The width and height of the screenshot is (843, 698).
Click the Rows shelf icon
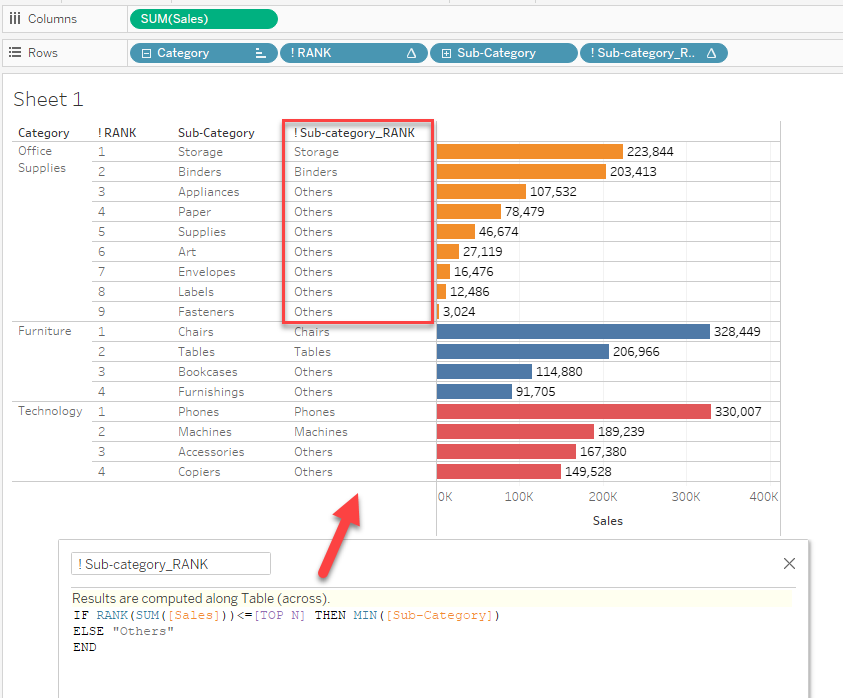[15, 53]
